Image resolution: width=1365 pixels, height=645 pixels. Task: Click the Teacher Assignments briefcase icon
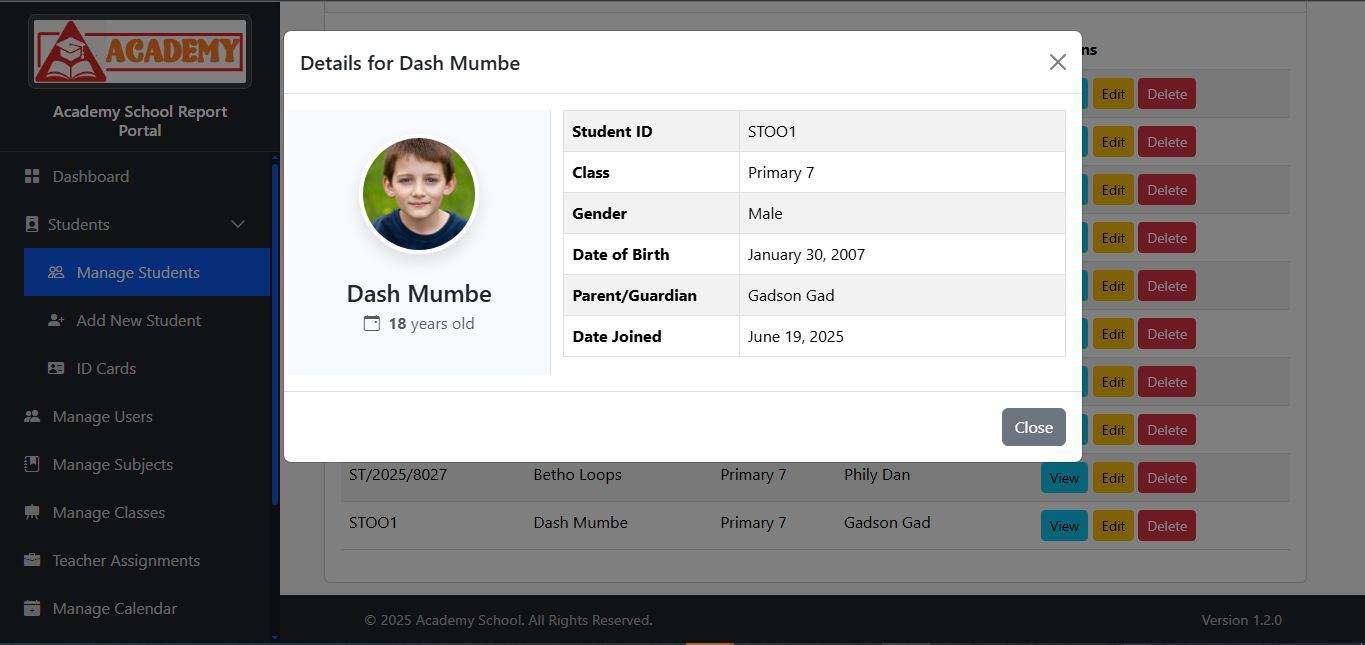pos(32,561)
